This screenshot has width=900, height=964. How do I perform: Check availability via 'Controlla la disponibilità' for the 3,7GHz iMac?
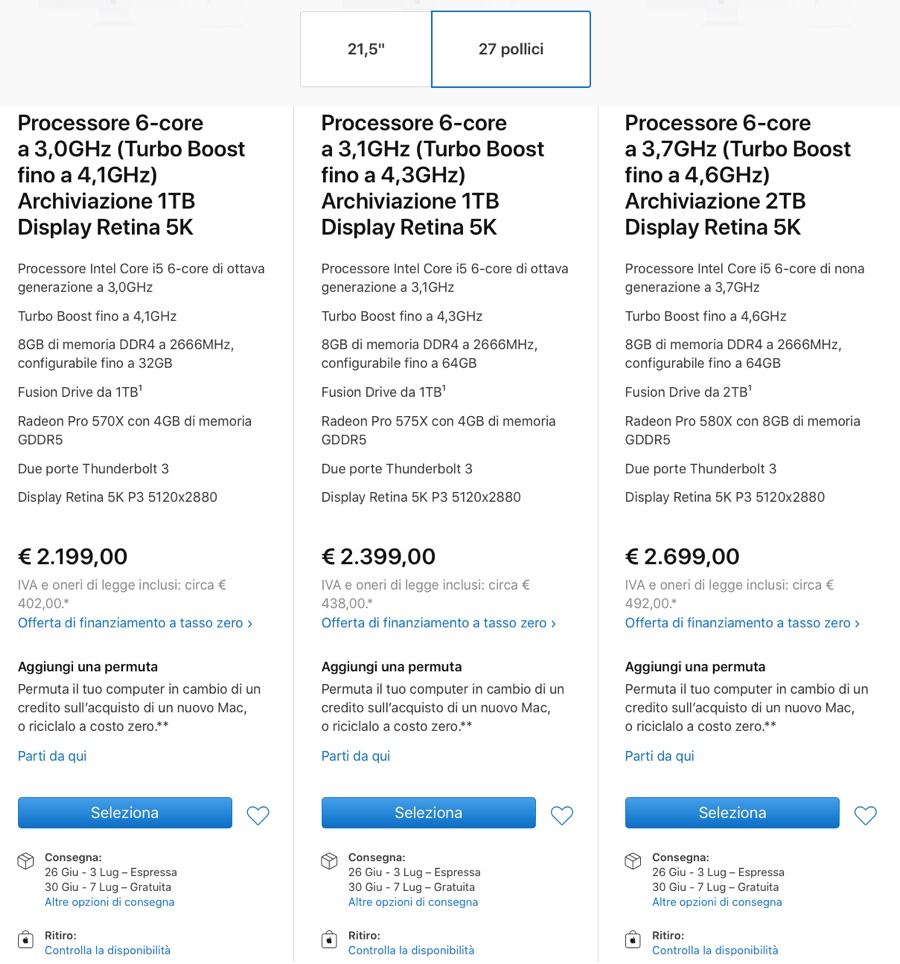point(717,950)
